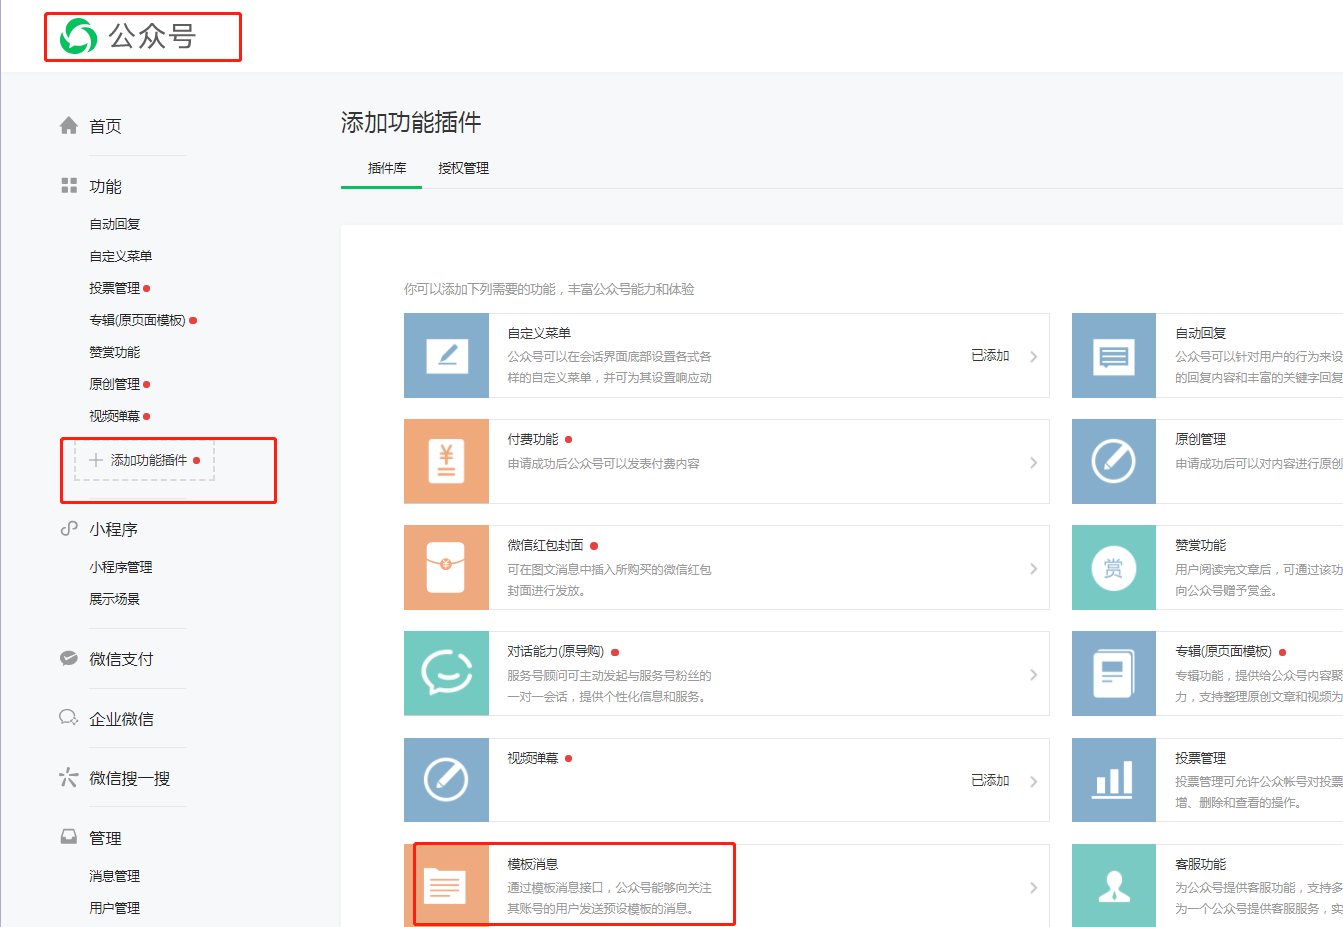Open 视频弹幕 in the sidebar
The height and width of the screenshot is (927, 1343).
115,416
